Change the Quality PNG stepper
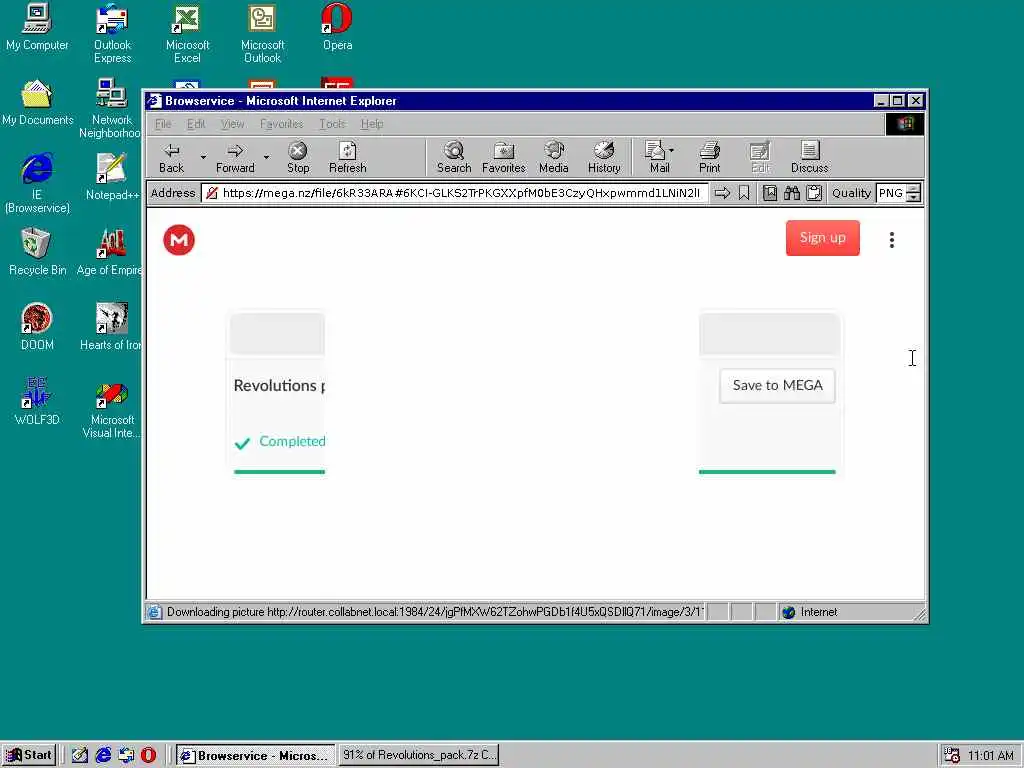 (x=914, y=193)
